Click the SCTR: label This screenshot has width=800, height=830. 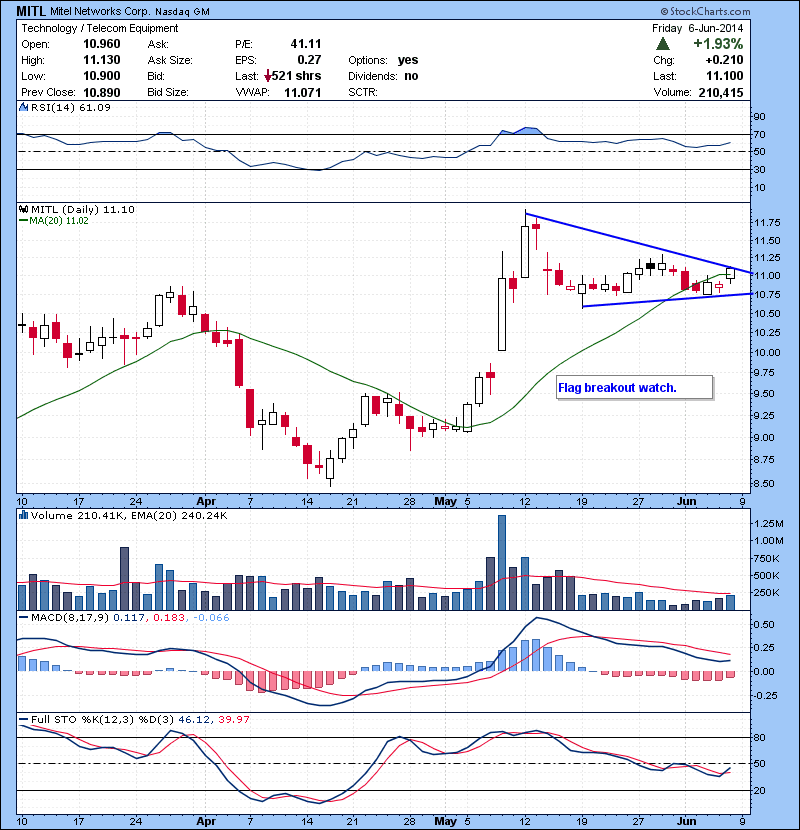[363, 92]
